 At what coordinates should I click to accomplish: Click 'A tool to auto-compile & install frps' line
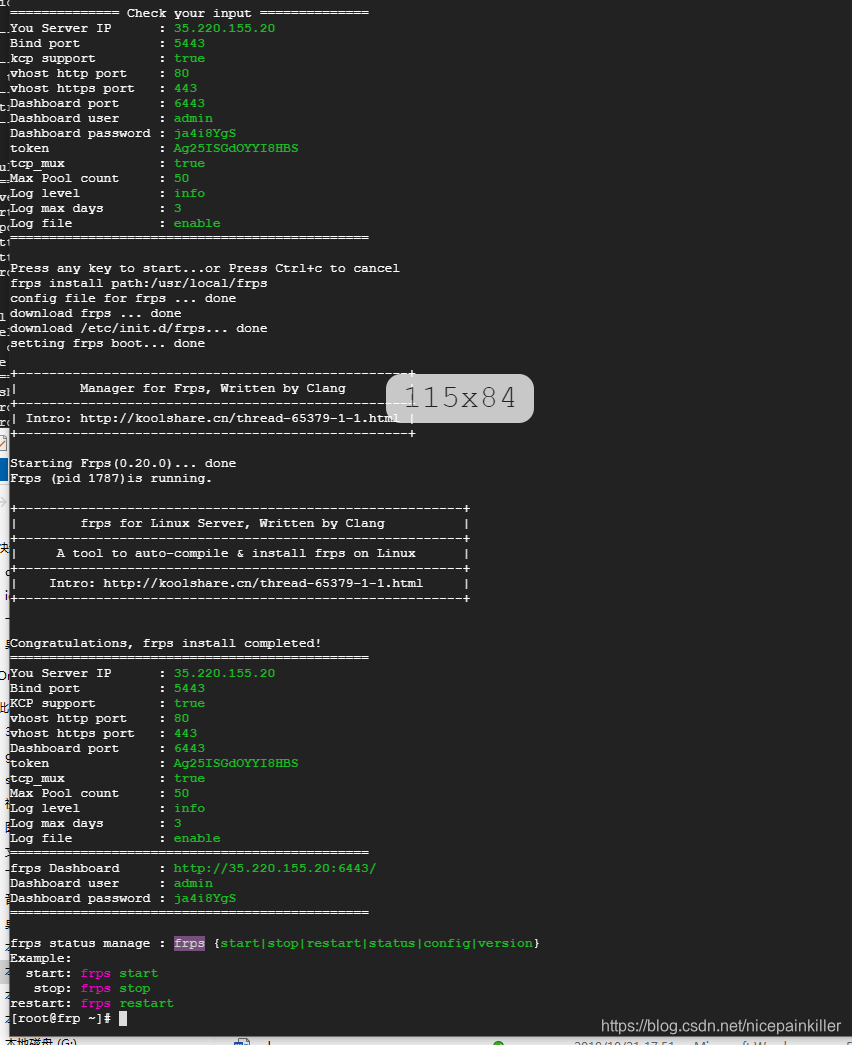coord(236,553)
